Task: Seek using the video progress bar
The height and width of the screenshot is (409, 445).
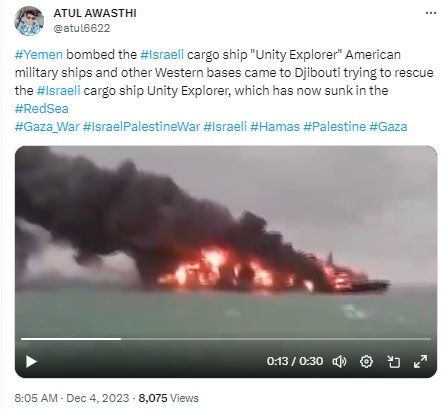Action: pos(226,339)
